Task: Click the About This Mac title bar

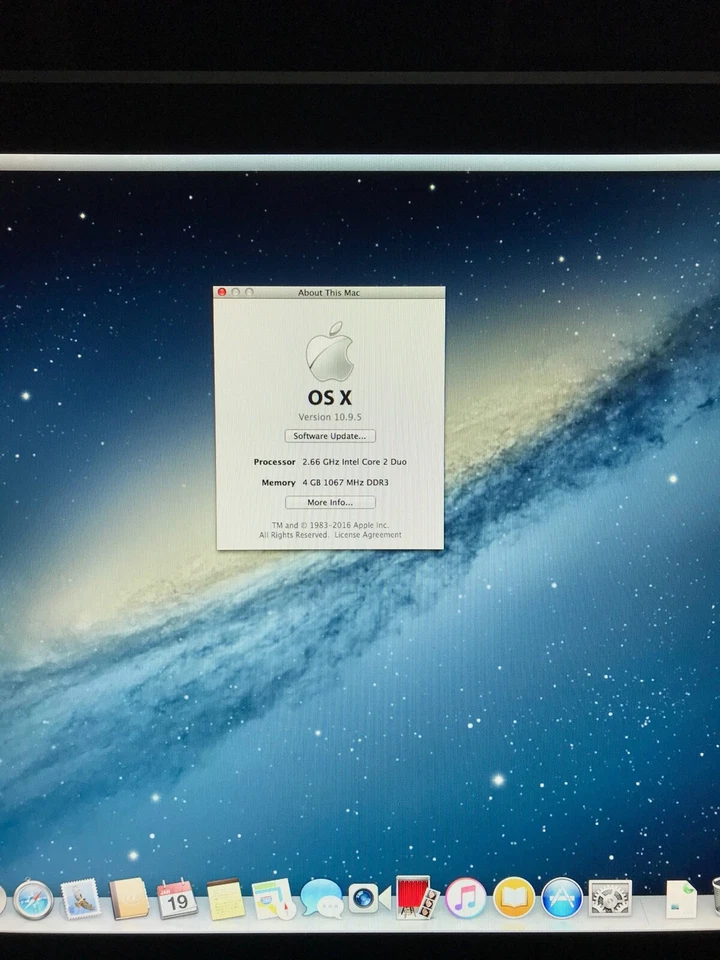Action: [329, 293]
